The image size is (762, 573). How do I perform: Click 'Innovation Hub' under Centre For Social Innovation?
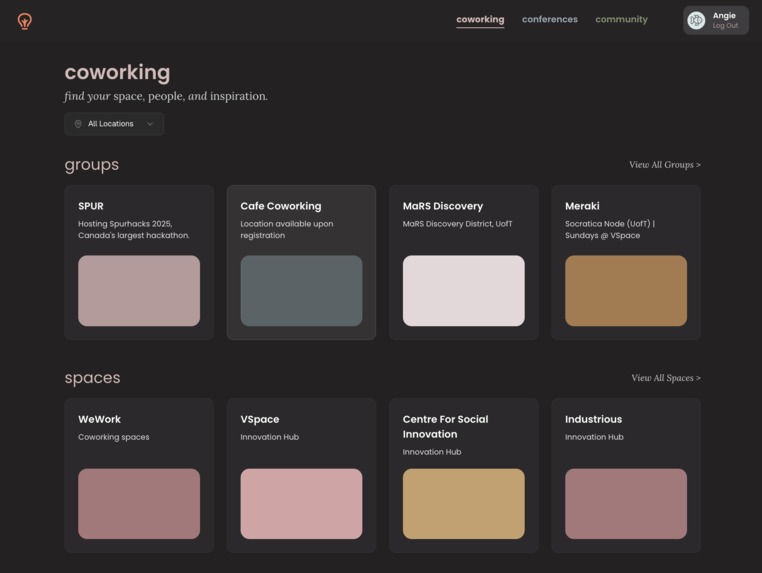432,452
